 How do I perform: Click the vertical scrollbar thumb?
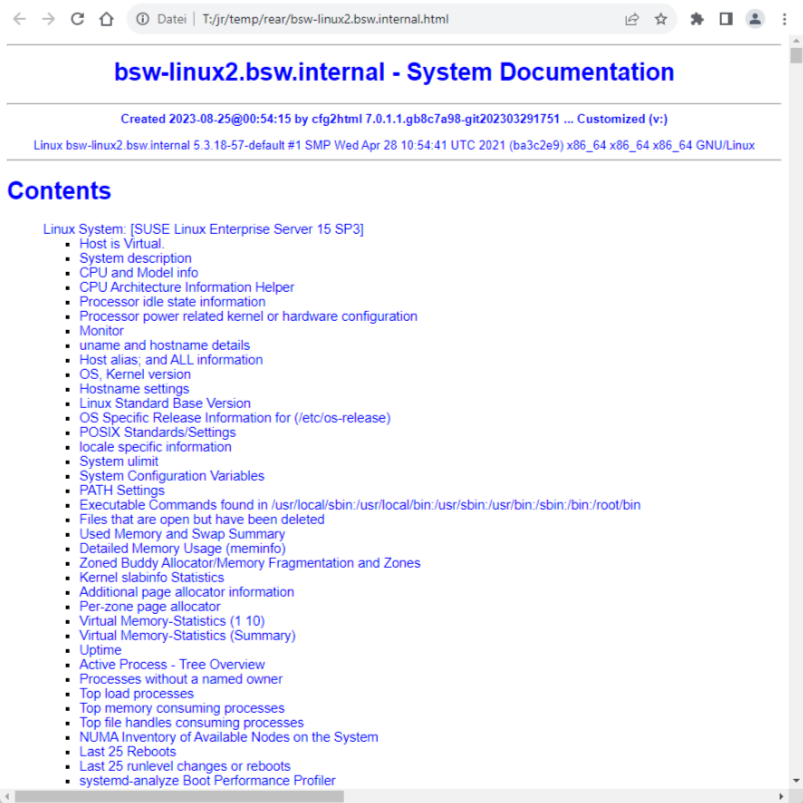(x=796, y=55)
